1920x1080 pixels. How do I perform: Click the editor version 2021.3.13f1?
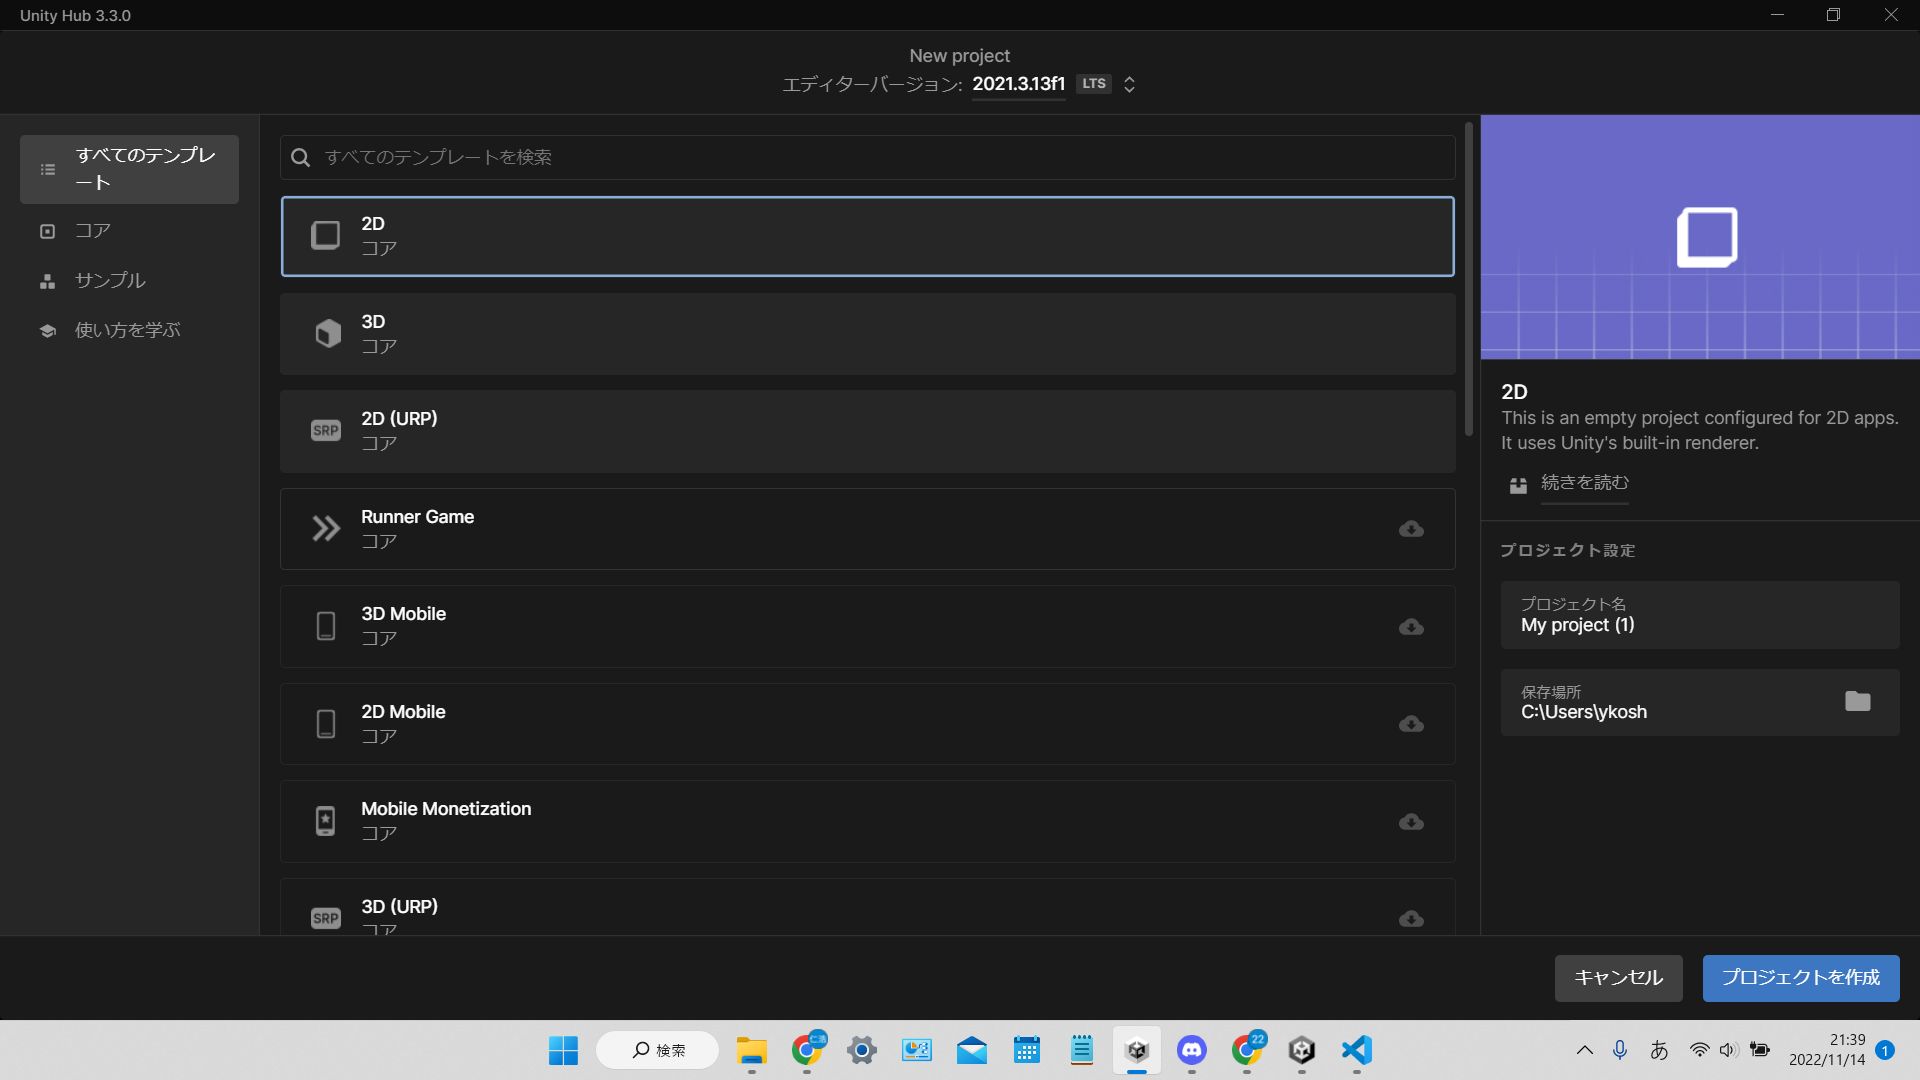1018,84
